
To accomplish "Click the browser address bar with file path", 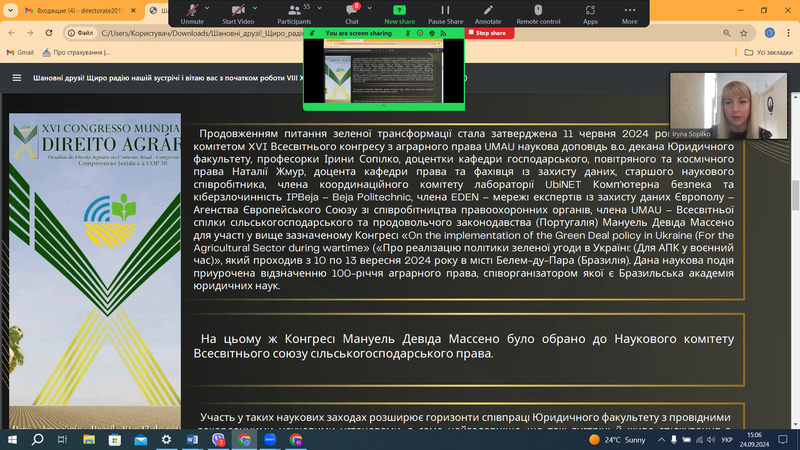I will 200,32.
